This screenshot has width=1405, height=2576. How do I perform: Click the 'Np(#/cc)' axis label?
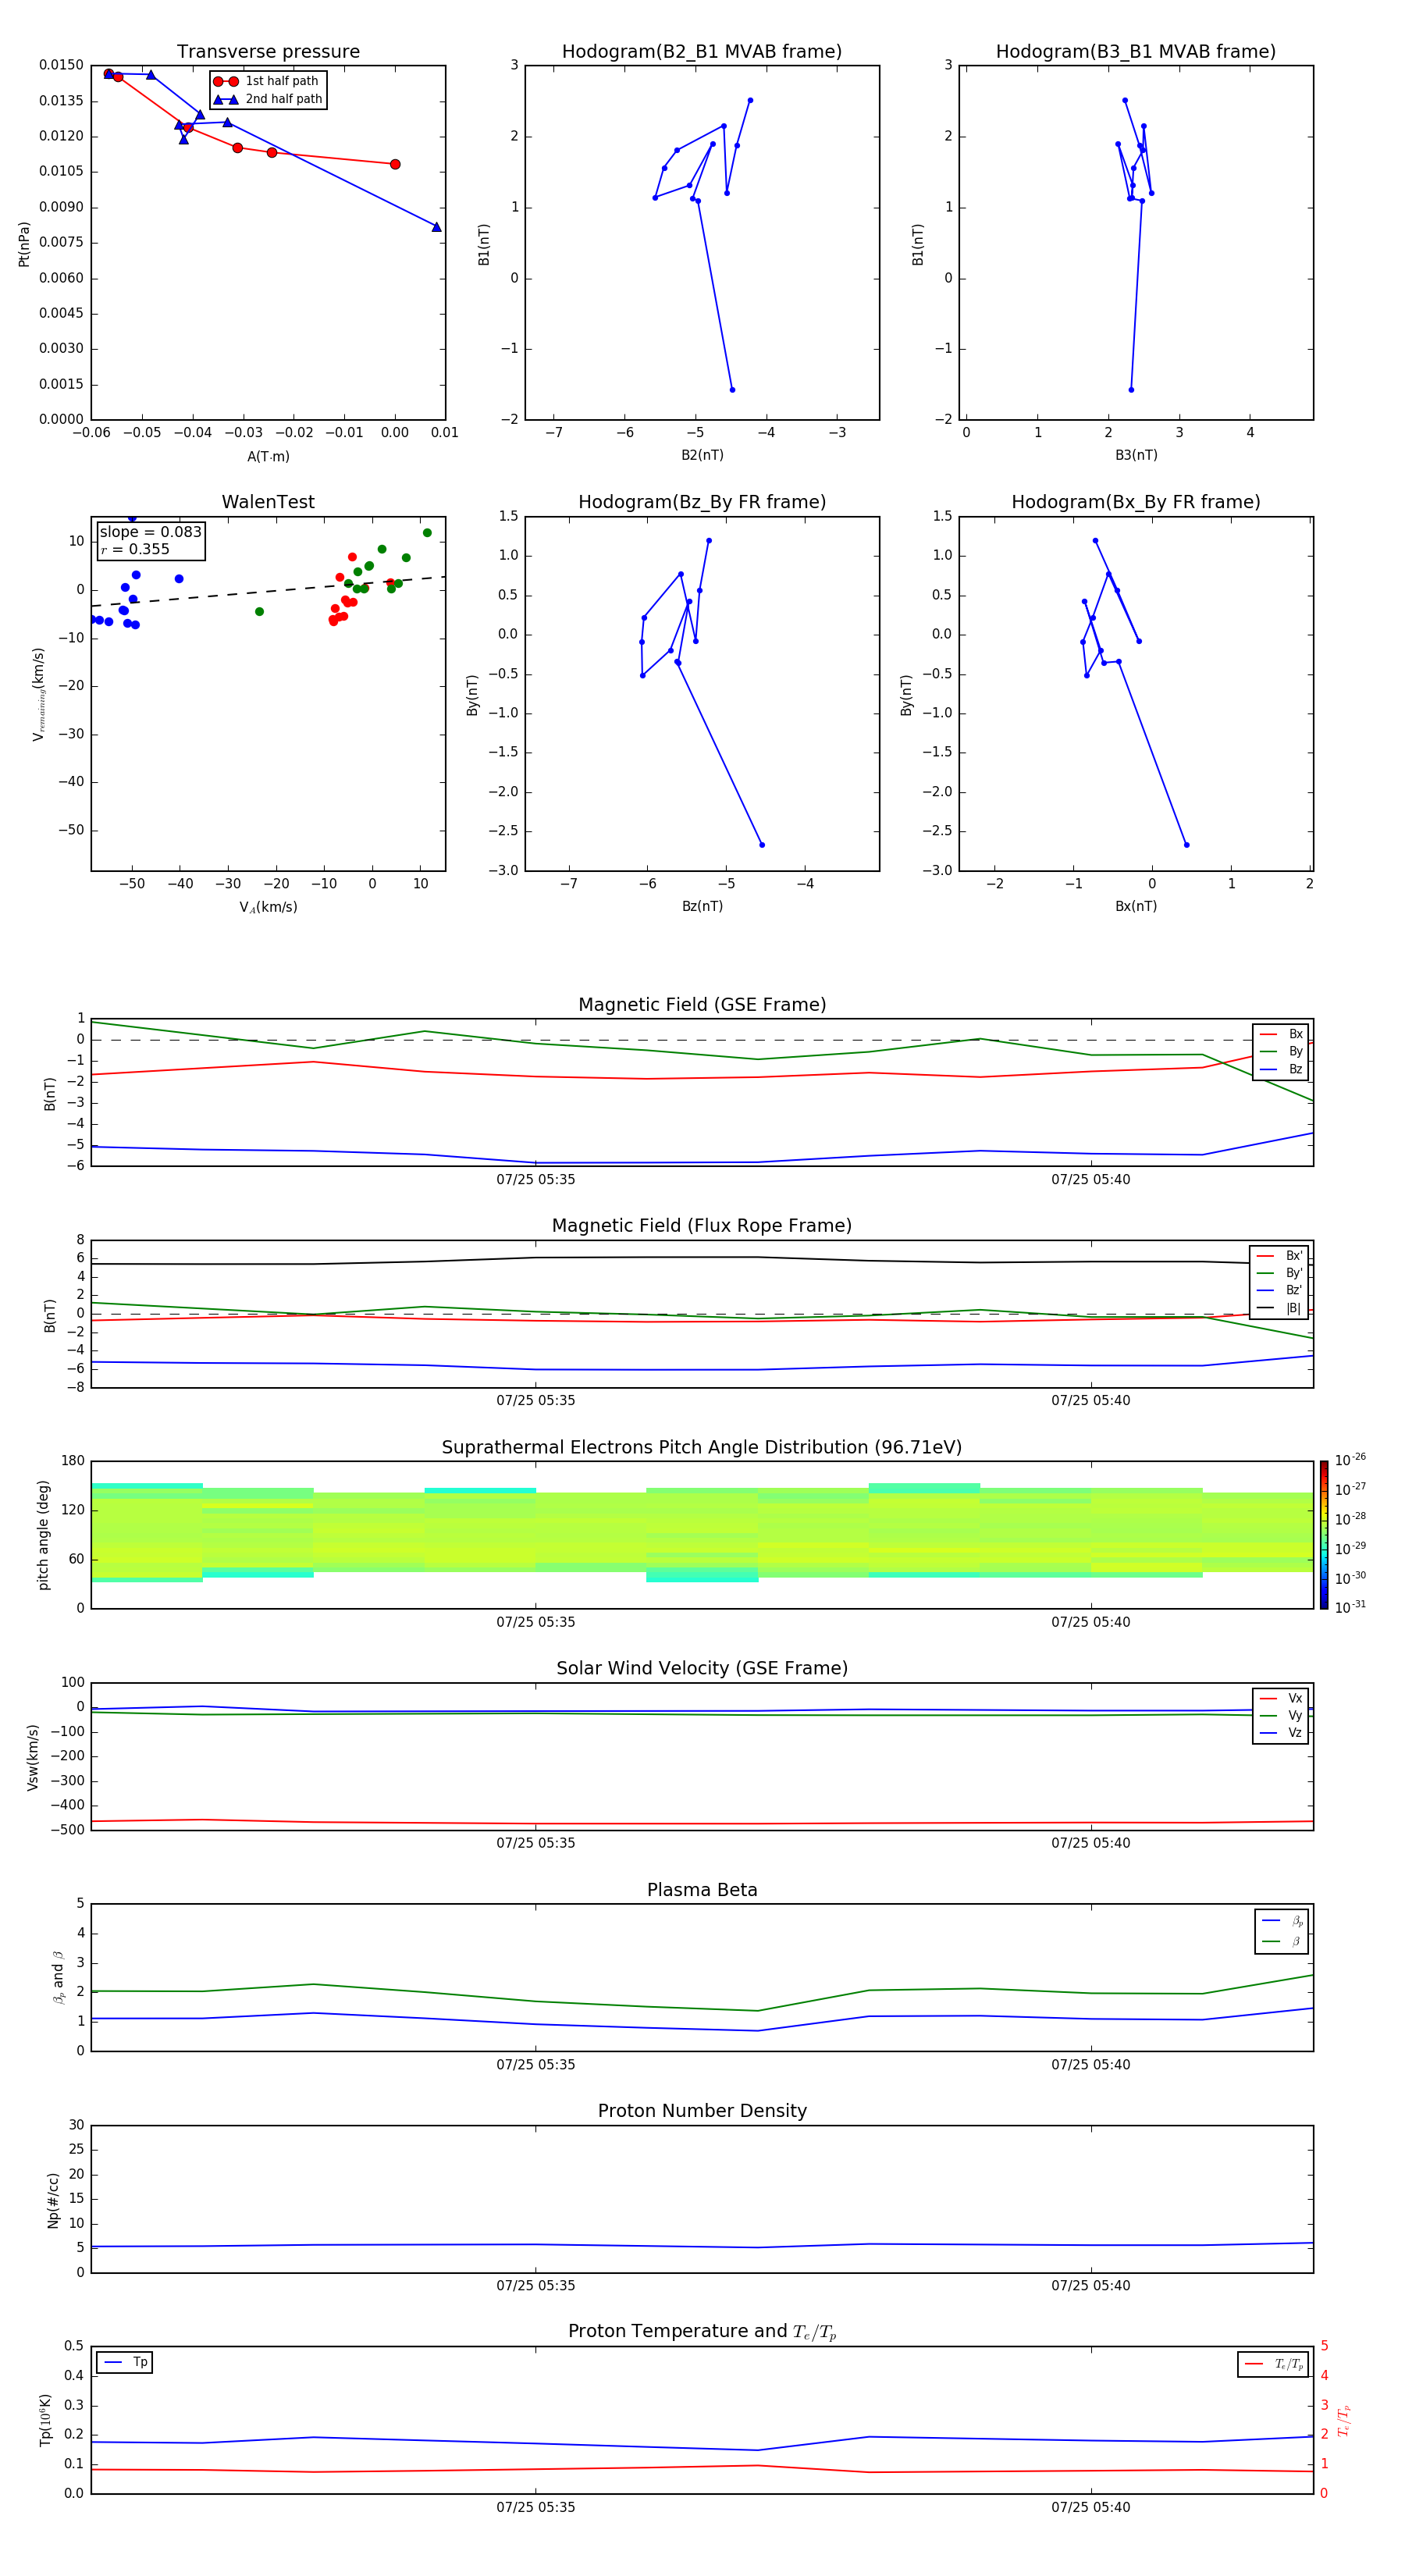(53, 2200)
